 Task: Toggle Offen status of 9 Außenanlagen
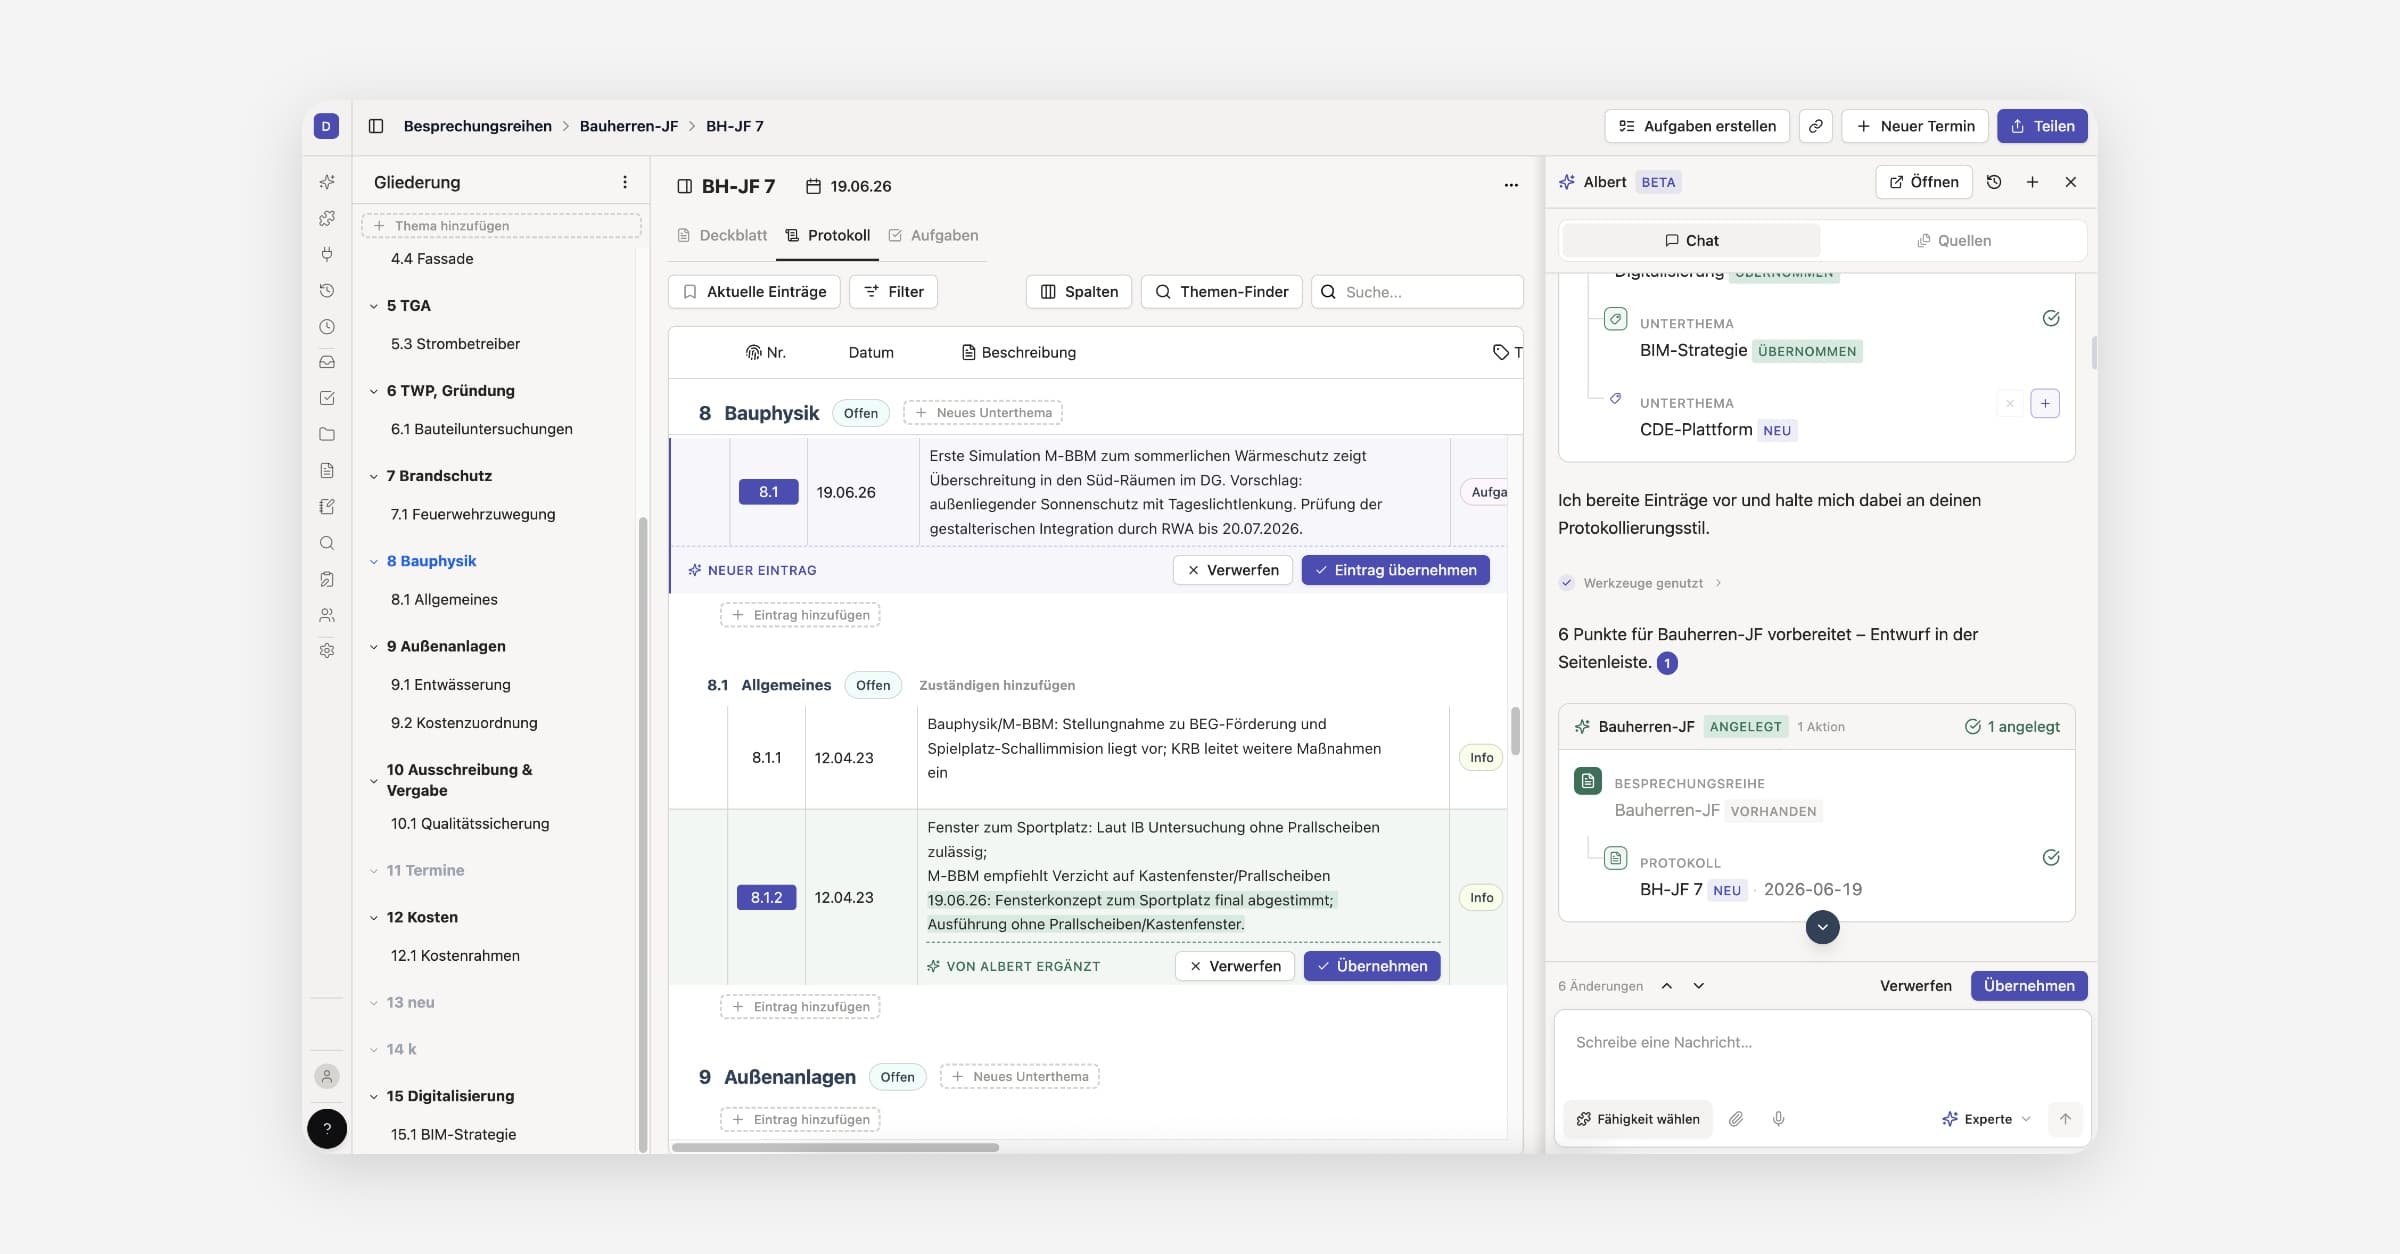897,1077
